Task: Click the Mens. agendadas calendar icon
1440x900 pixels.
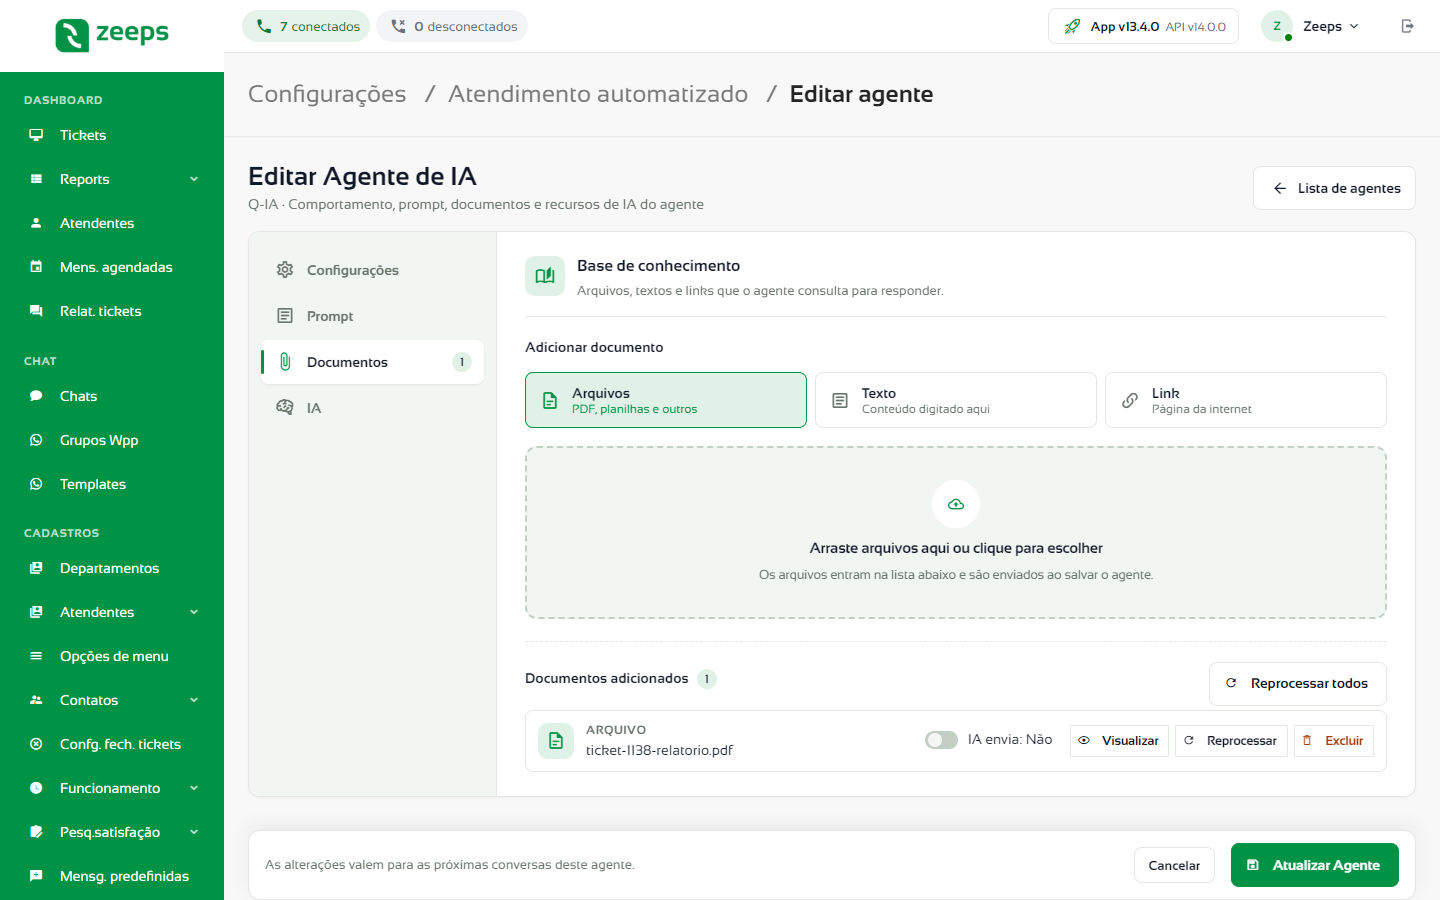Action: [x=36, y=267]
